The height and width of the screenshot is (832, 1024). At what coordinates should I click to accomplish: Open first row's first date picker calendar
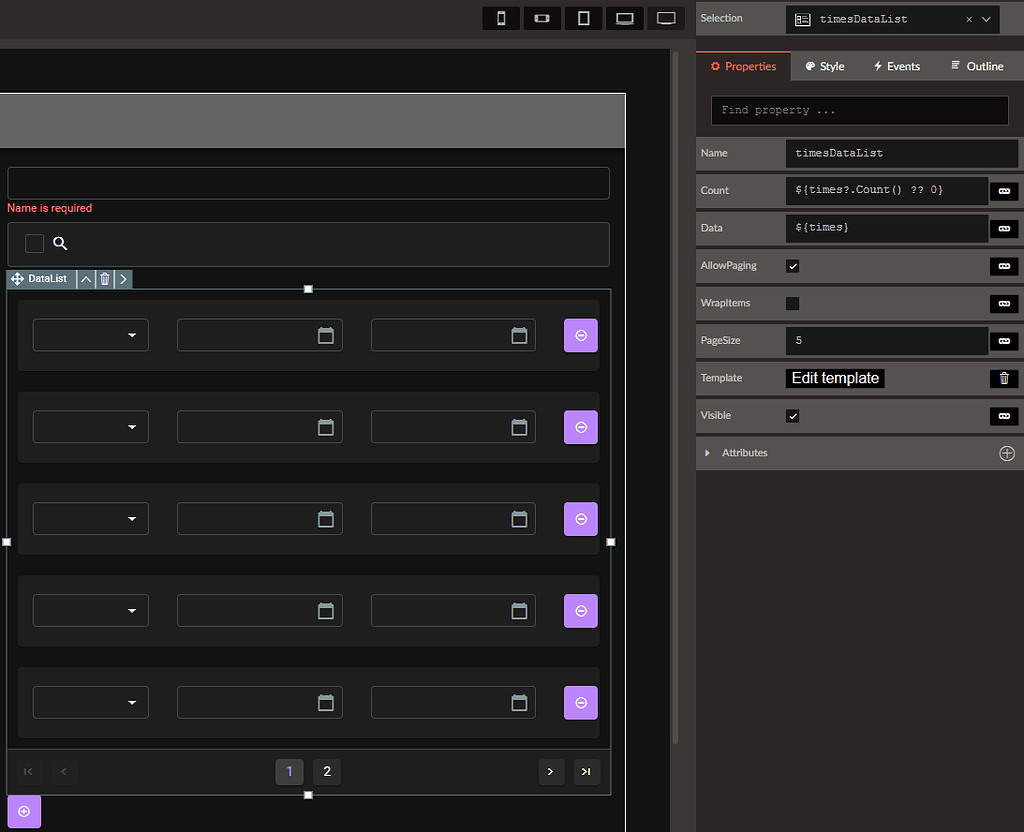click(325, 336)
